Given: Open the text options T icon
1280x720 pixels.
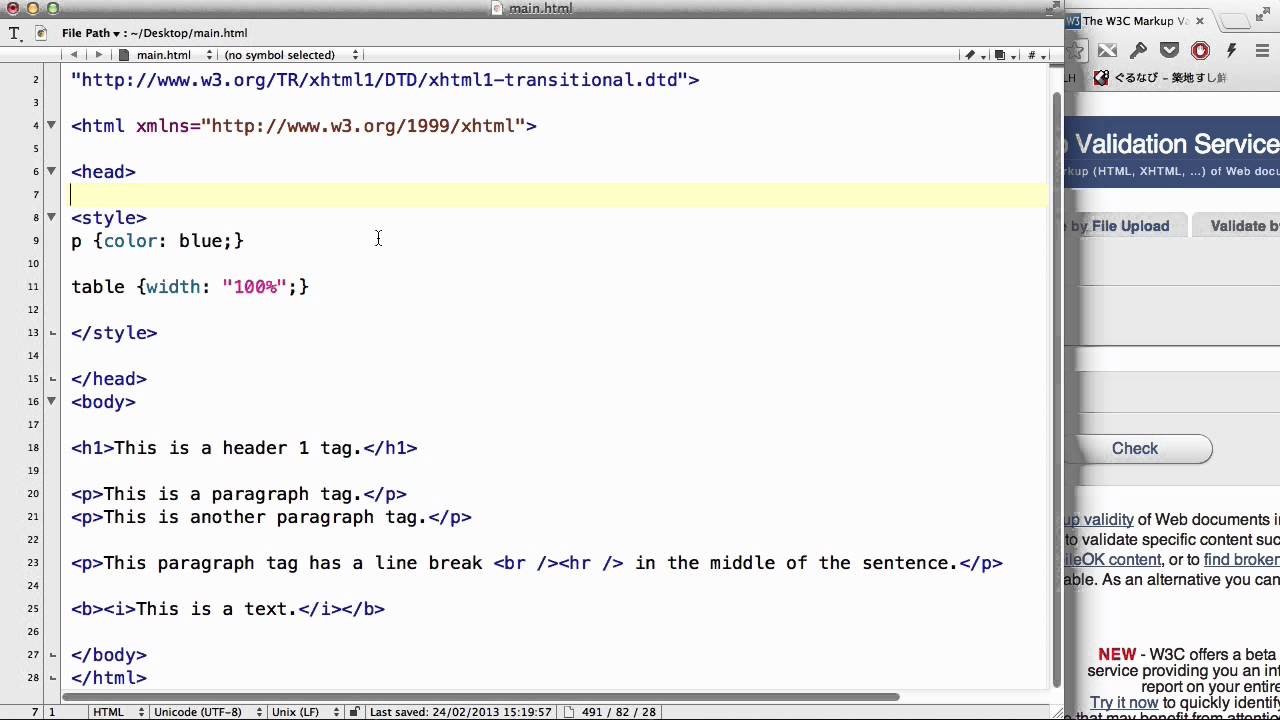Looking at the screenshot, I should pyautogui.click(x=14, y=33).
